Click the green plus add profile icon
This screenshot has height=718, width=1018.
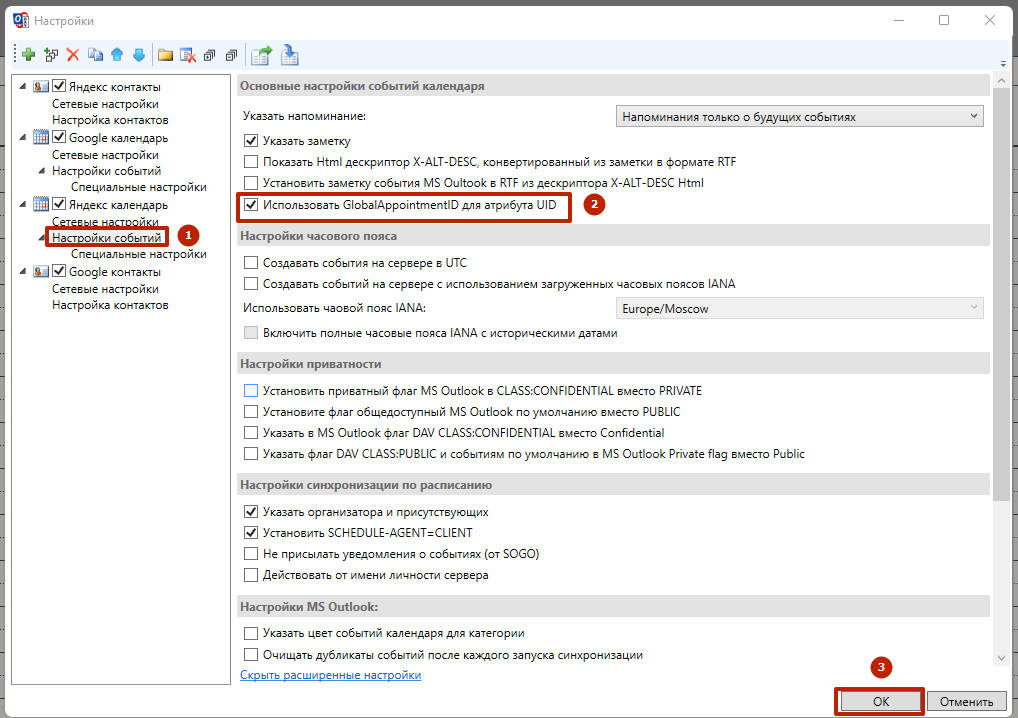click(29, 55)
